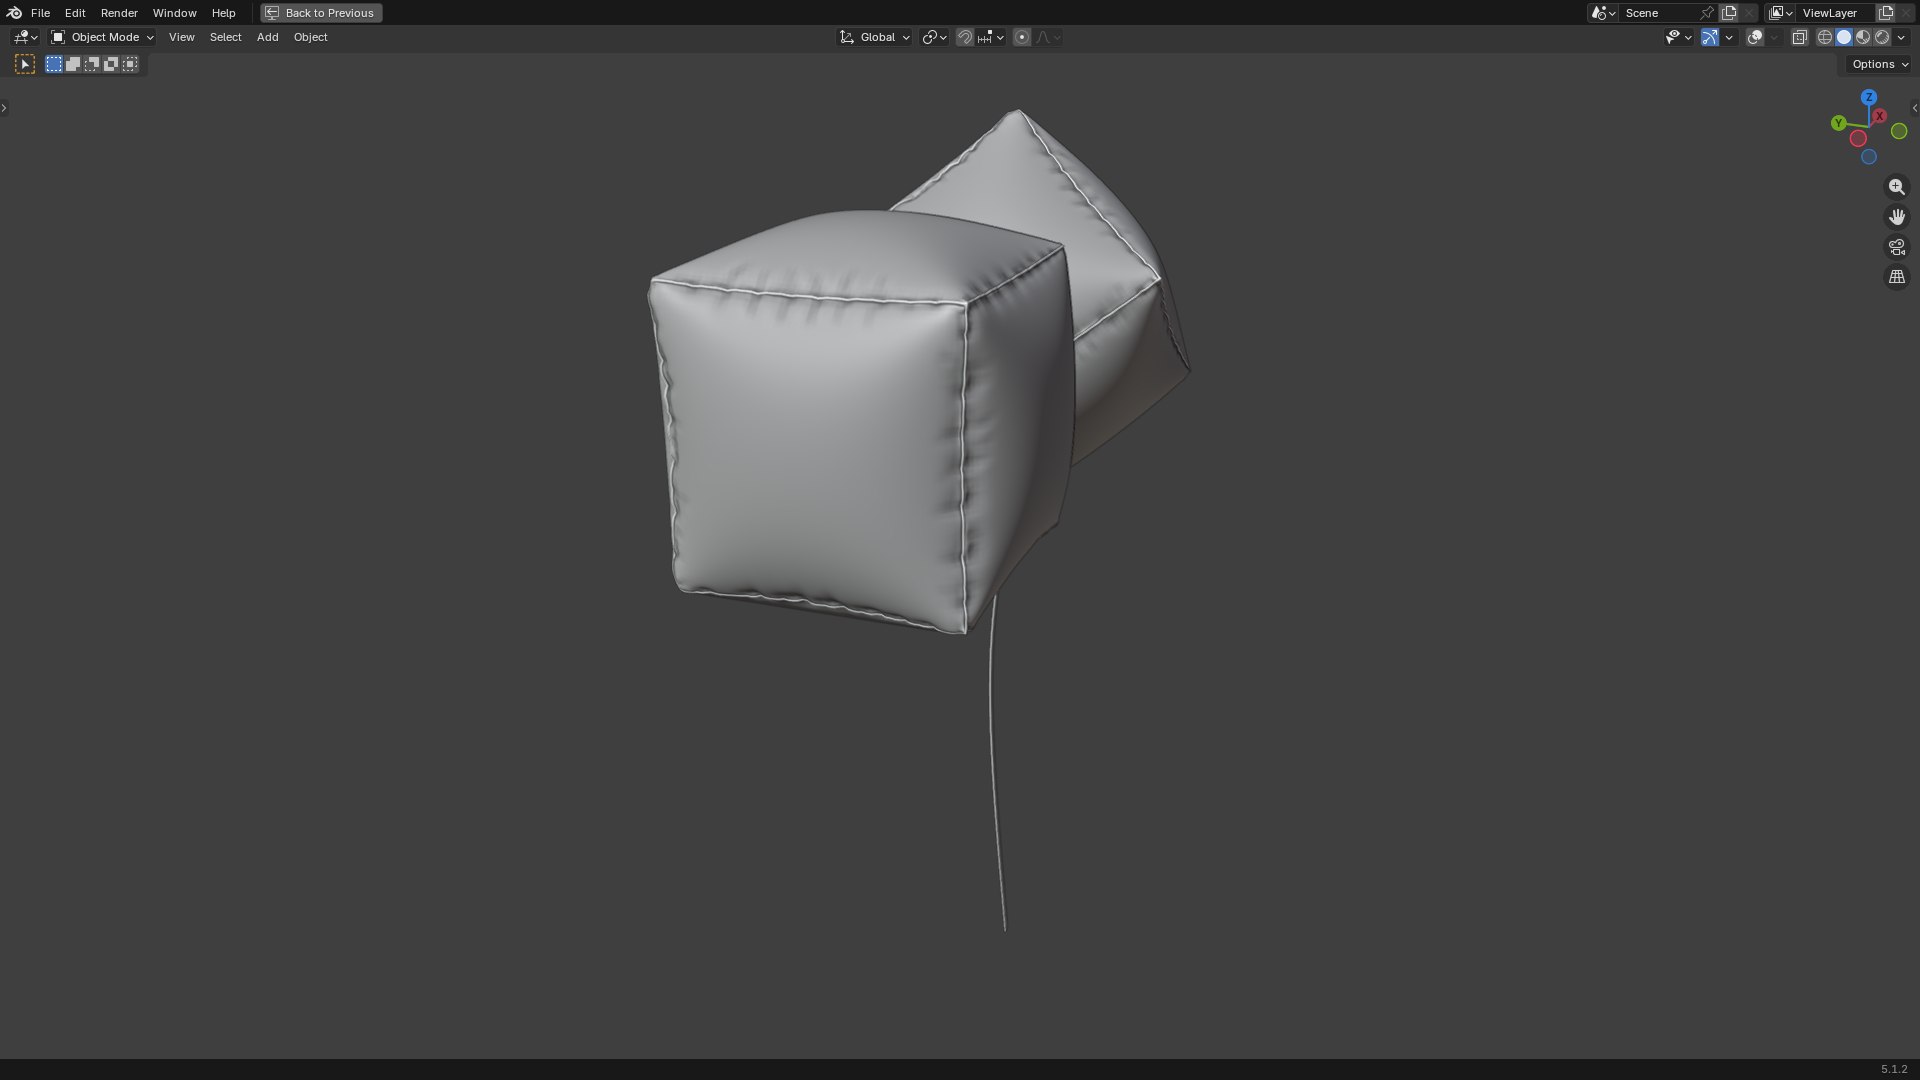The image size is (1920, 1080).
Task: Click the Move view hand icon
Action: point(1897,217)
